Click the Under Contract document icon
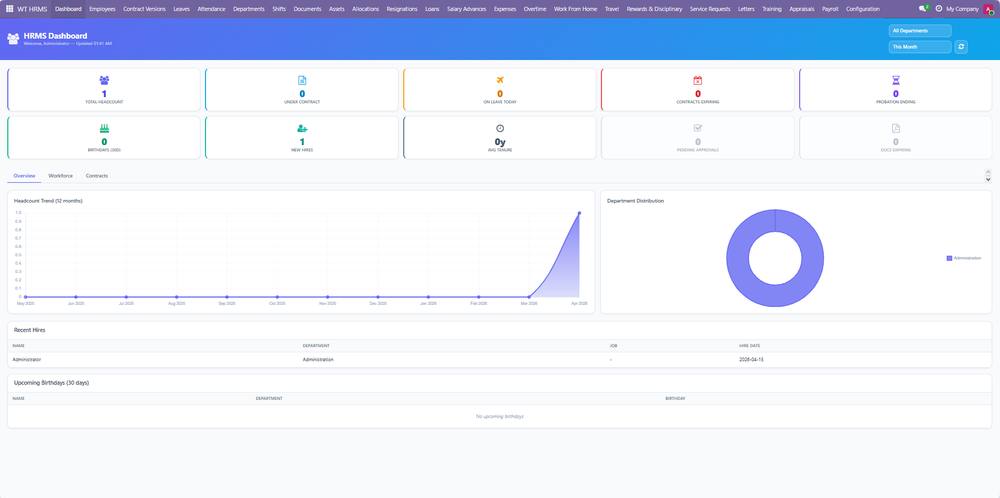Screen dimensions: 1000x498 click(302, 80)
